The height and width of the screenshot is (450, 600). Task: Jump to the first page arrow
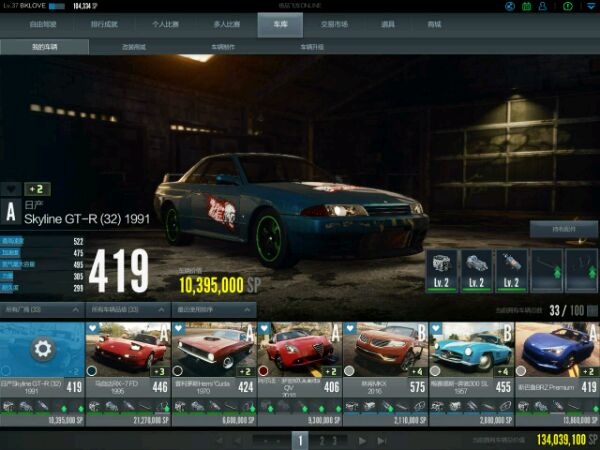tap(220, 441)
